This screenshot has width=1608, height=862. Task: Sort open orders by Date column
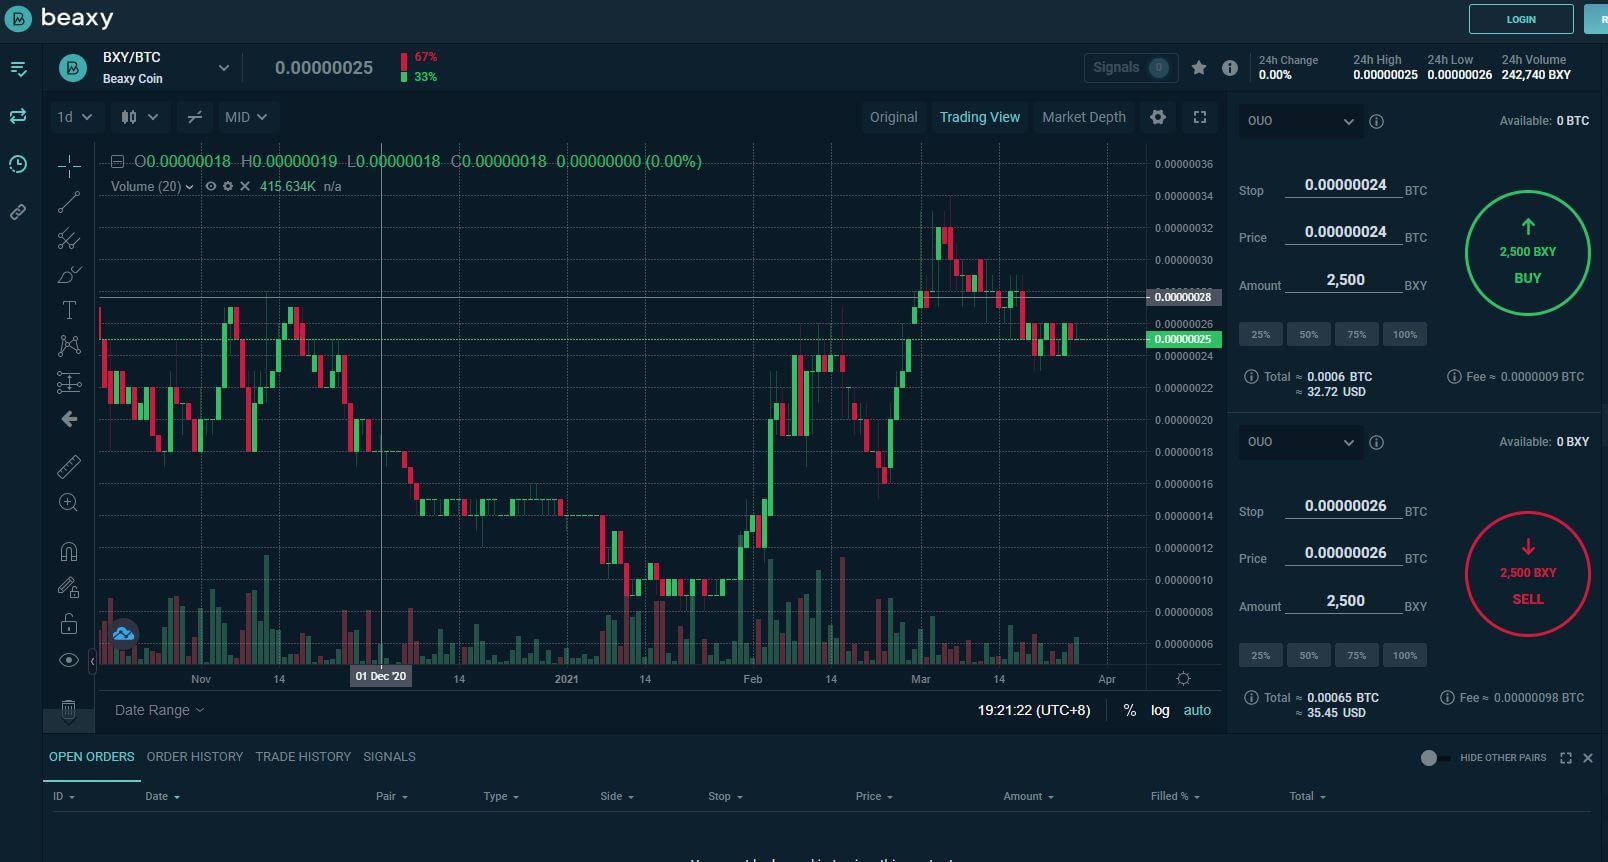(x=162, y=797)
